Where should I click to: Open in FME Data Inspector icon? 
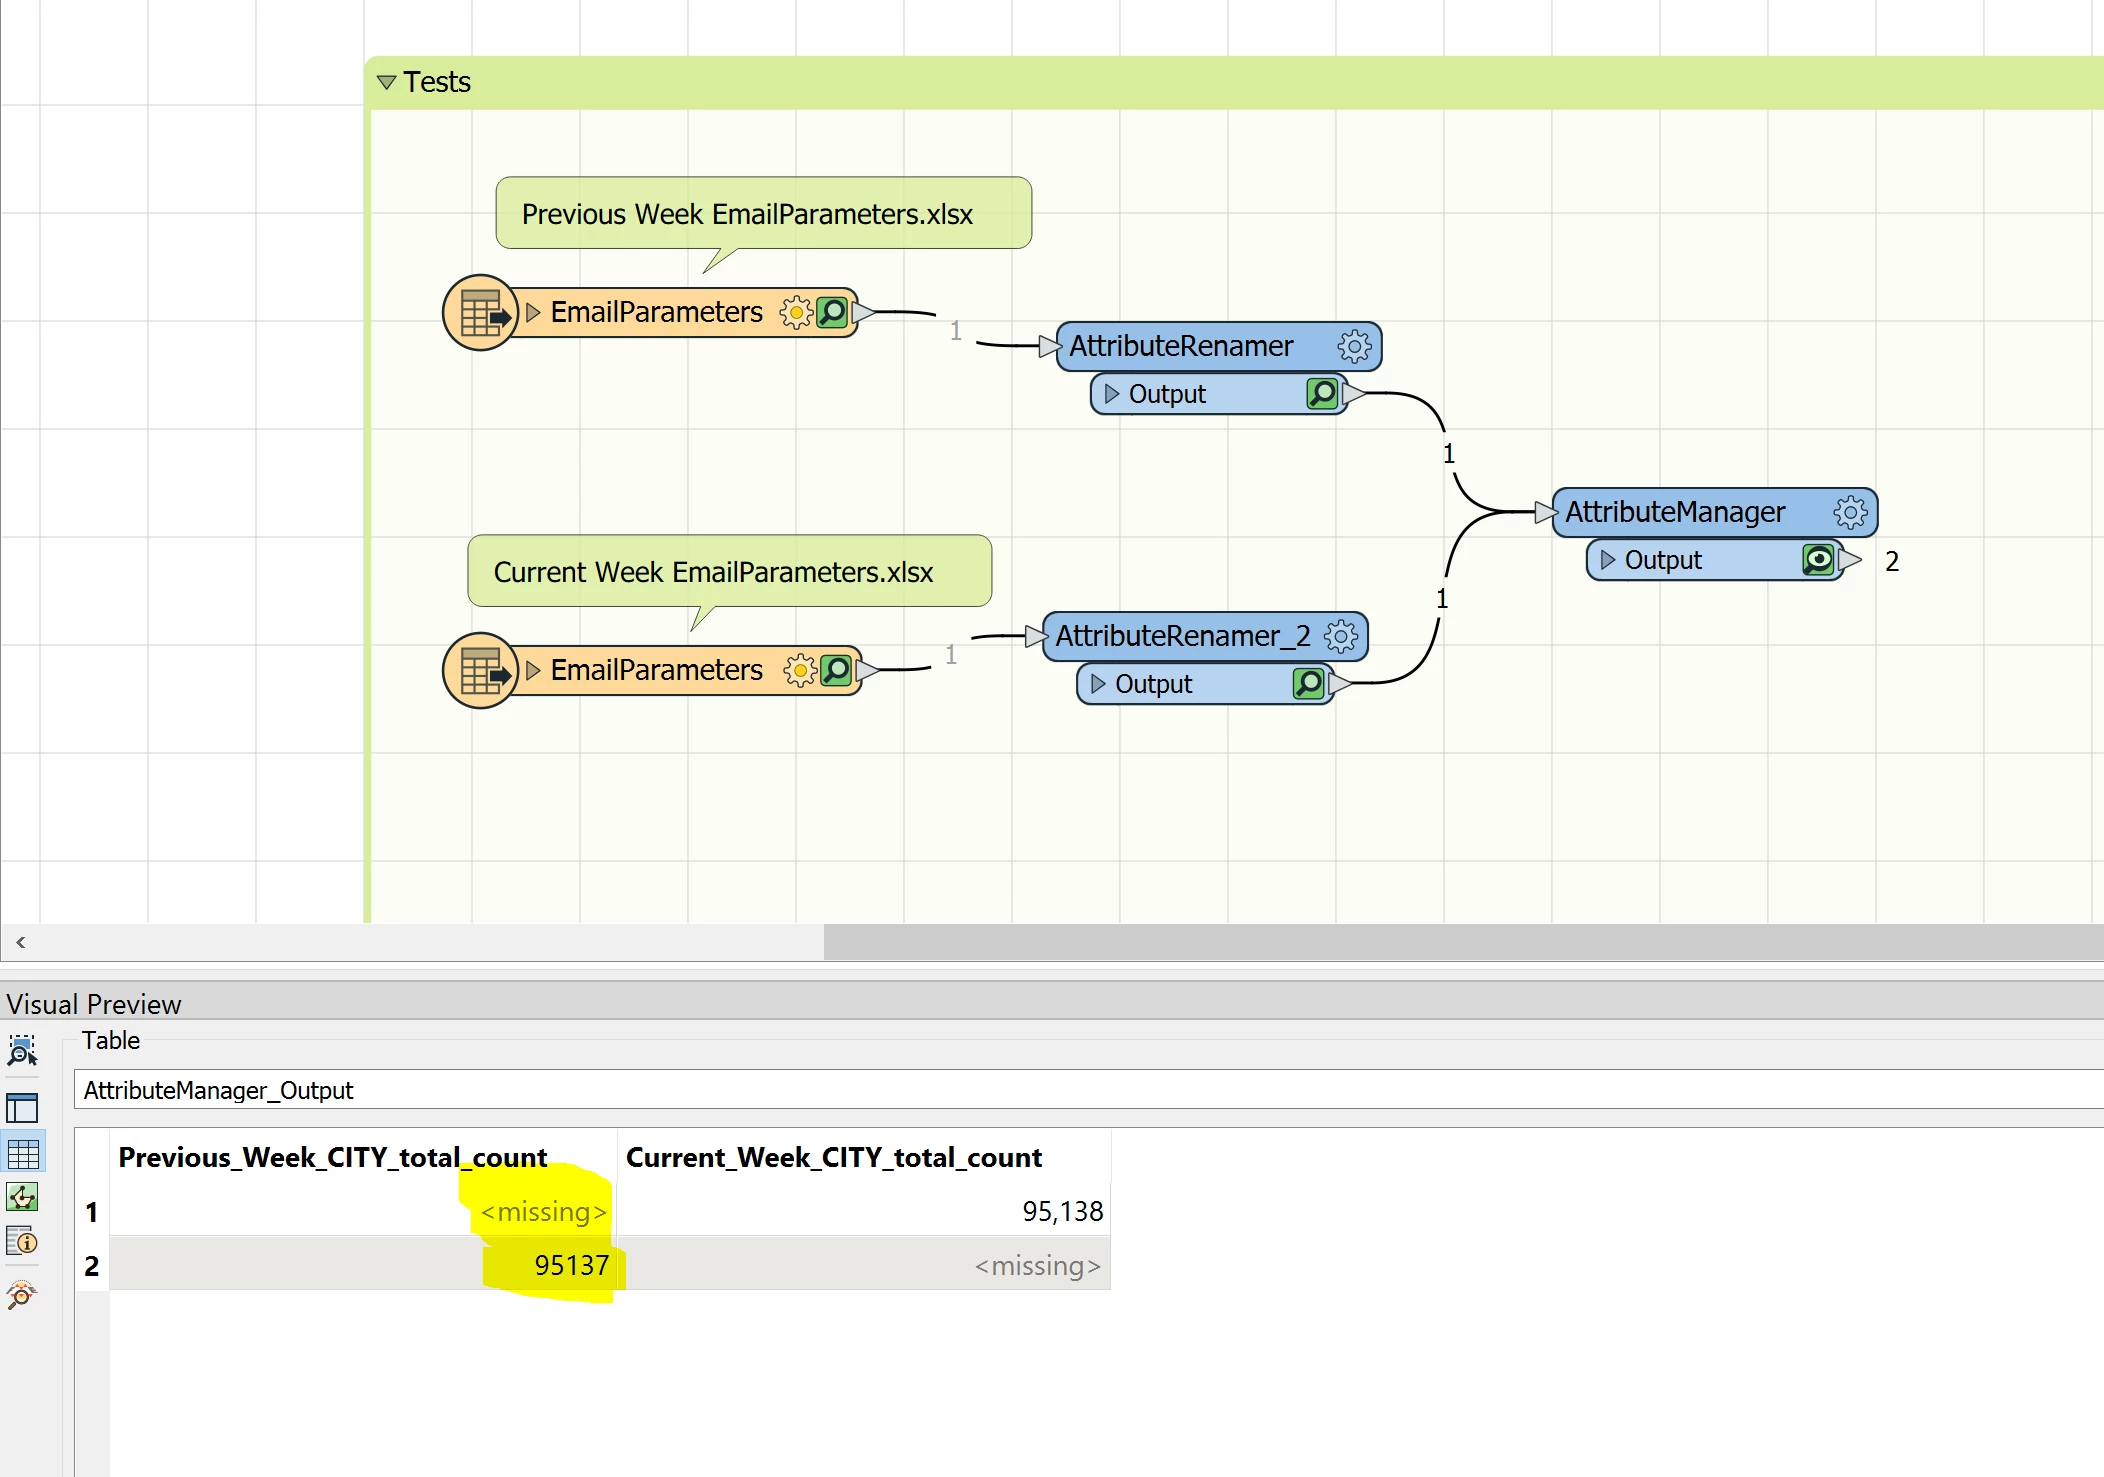pyautogui.click(x=23, y=1295)
